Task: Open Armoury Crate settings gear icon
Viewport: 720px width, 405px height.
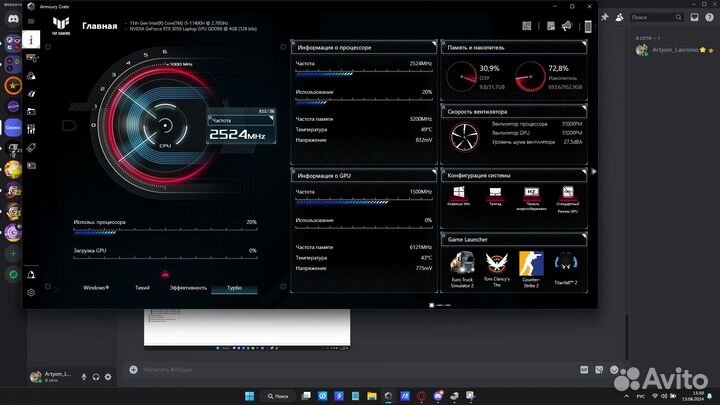Action: (x=32, y=292)
